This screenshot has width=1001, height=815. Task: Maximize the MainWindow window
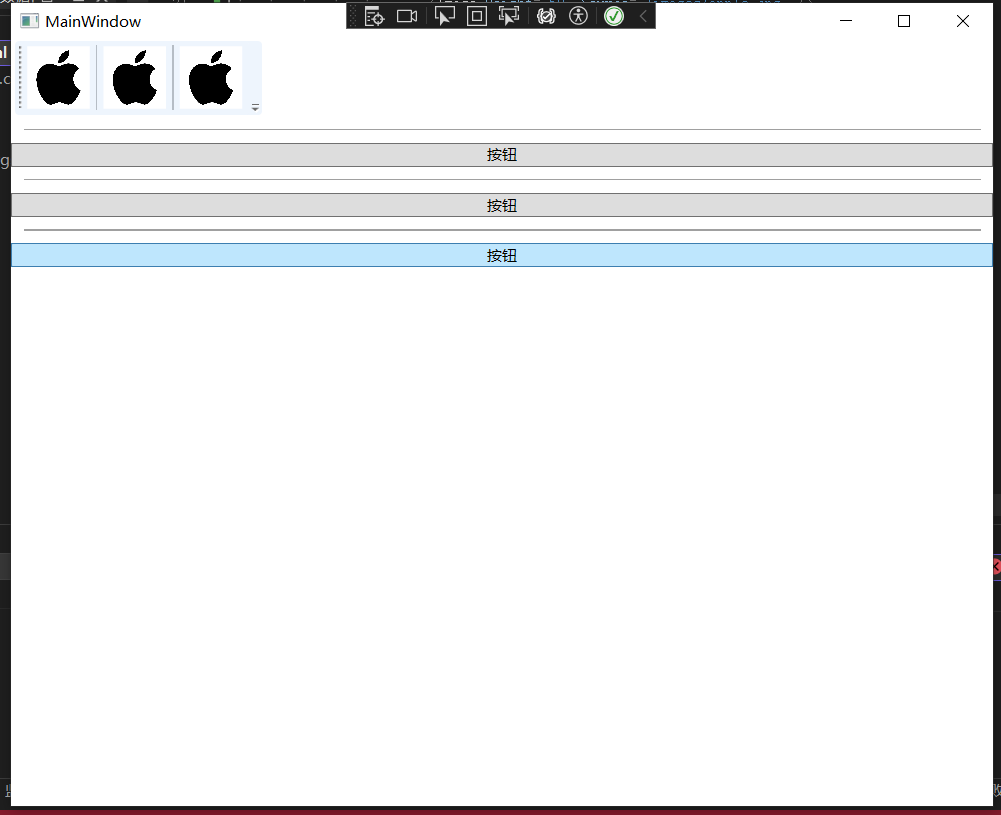click(x=904, y=21)
